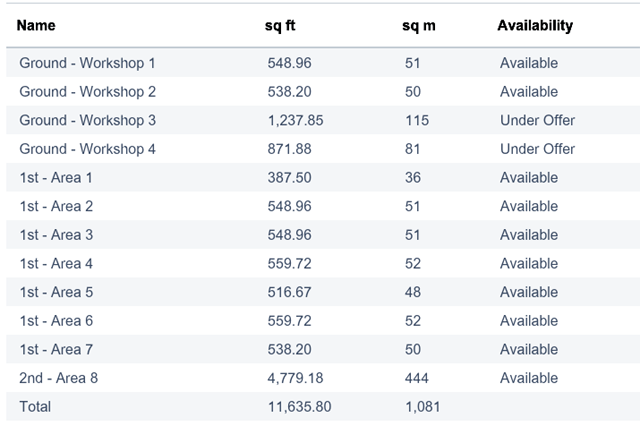Select the Ground - Workshop 2 name cell
This screenshot has height=426, width=640.
87,92
